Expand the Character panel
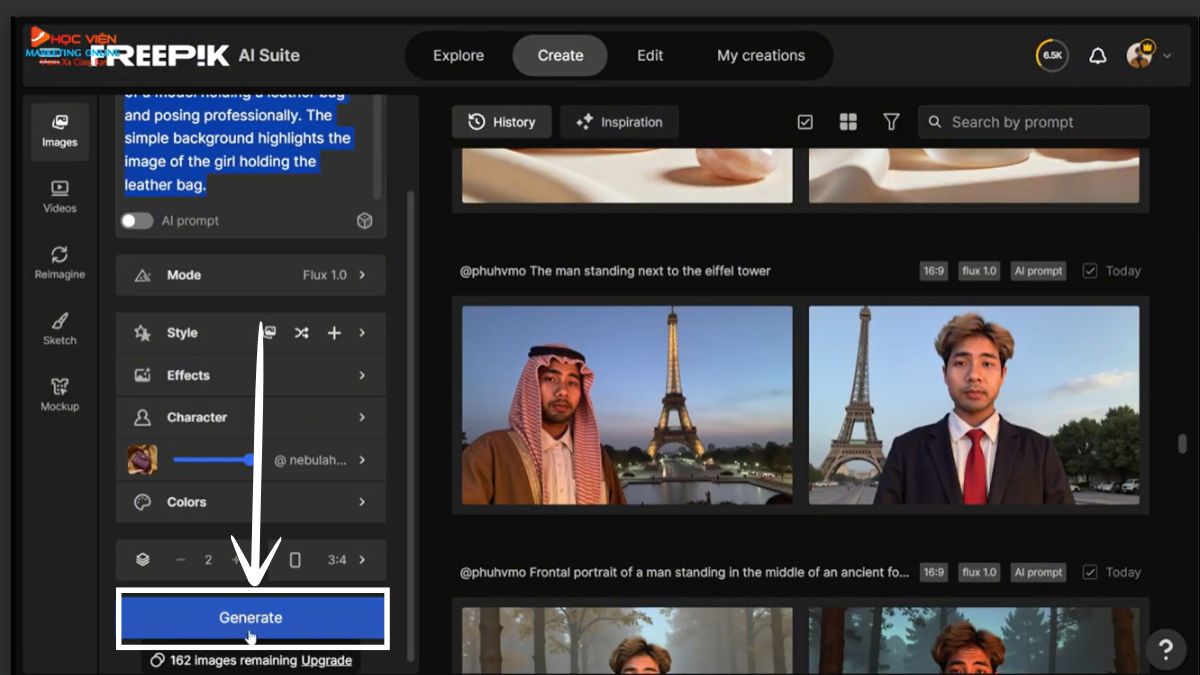 tap(250, 417)
